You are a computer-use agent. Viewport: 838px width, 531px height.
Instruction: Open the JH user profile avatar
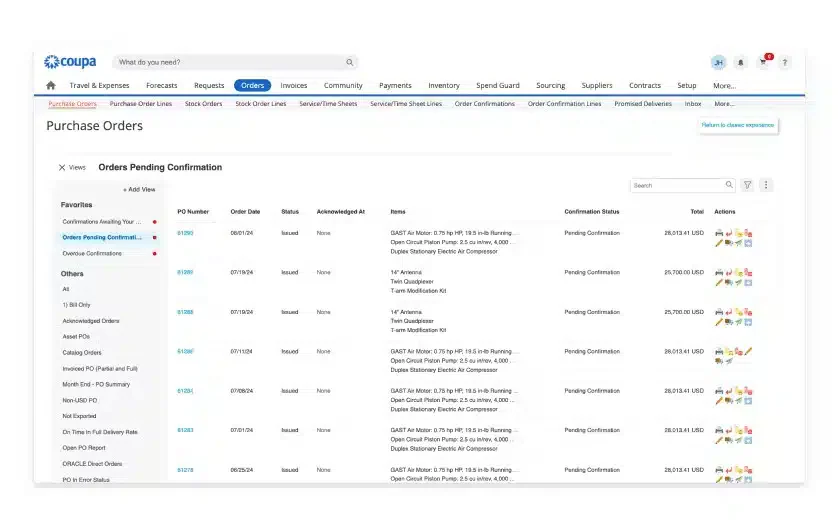[719, 63]
